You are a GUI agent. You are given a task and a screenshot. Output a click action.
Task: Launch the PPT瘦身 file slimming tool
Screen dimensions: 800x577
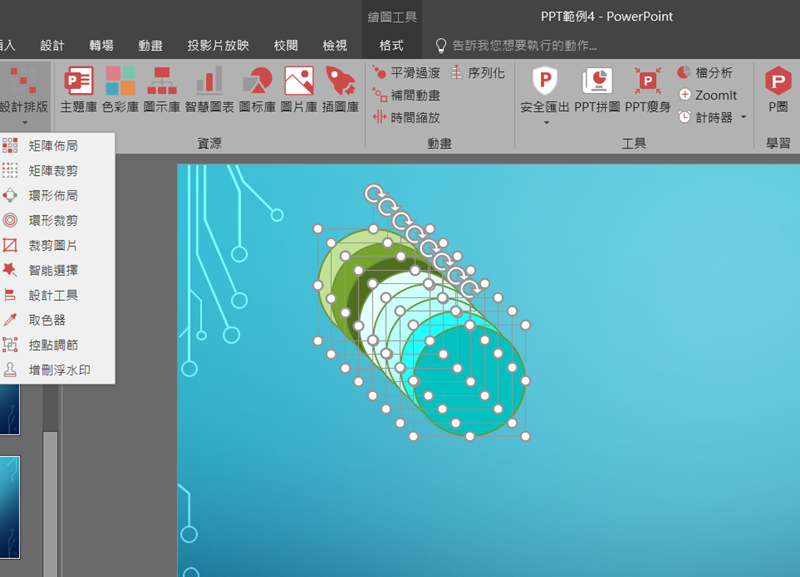pos(647,89)
